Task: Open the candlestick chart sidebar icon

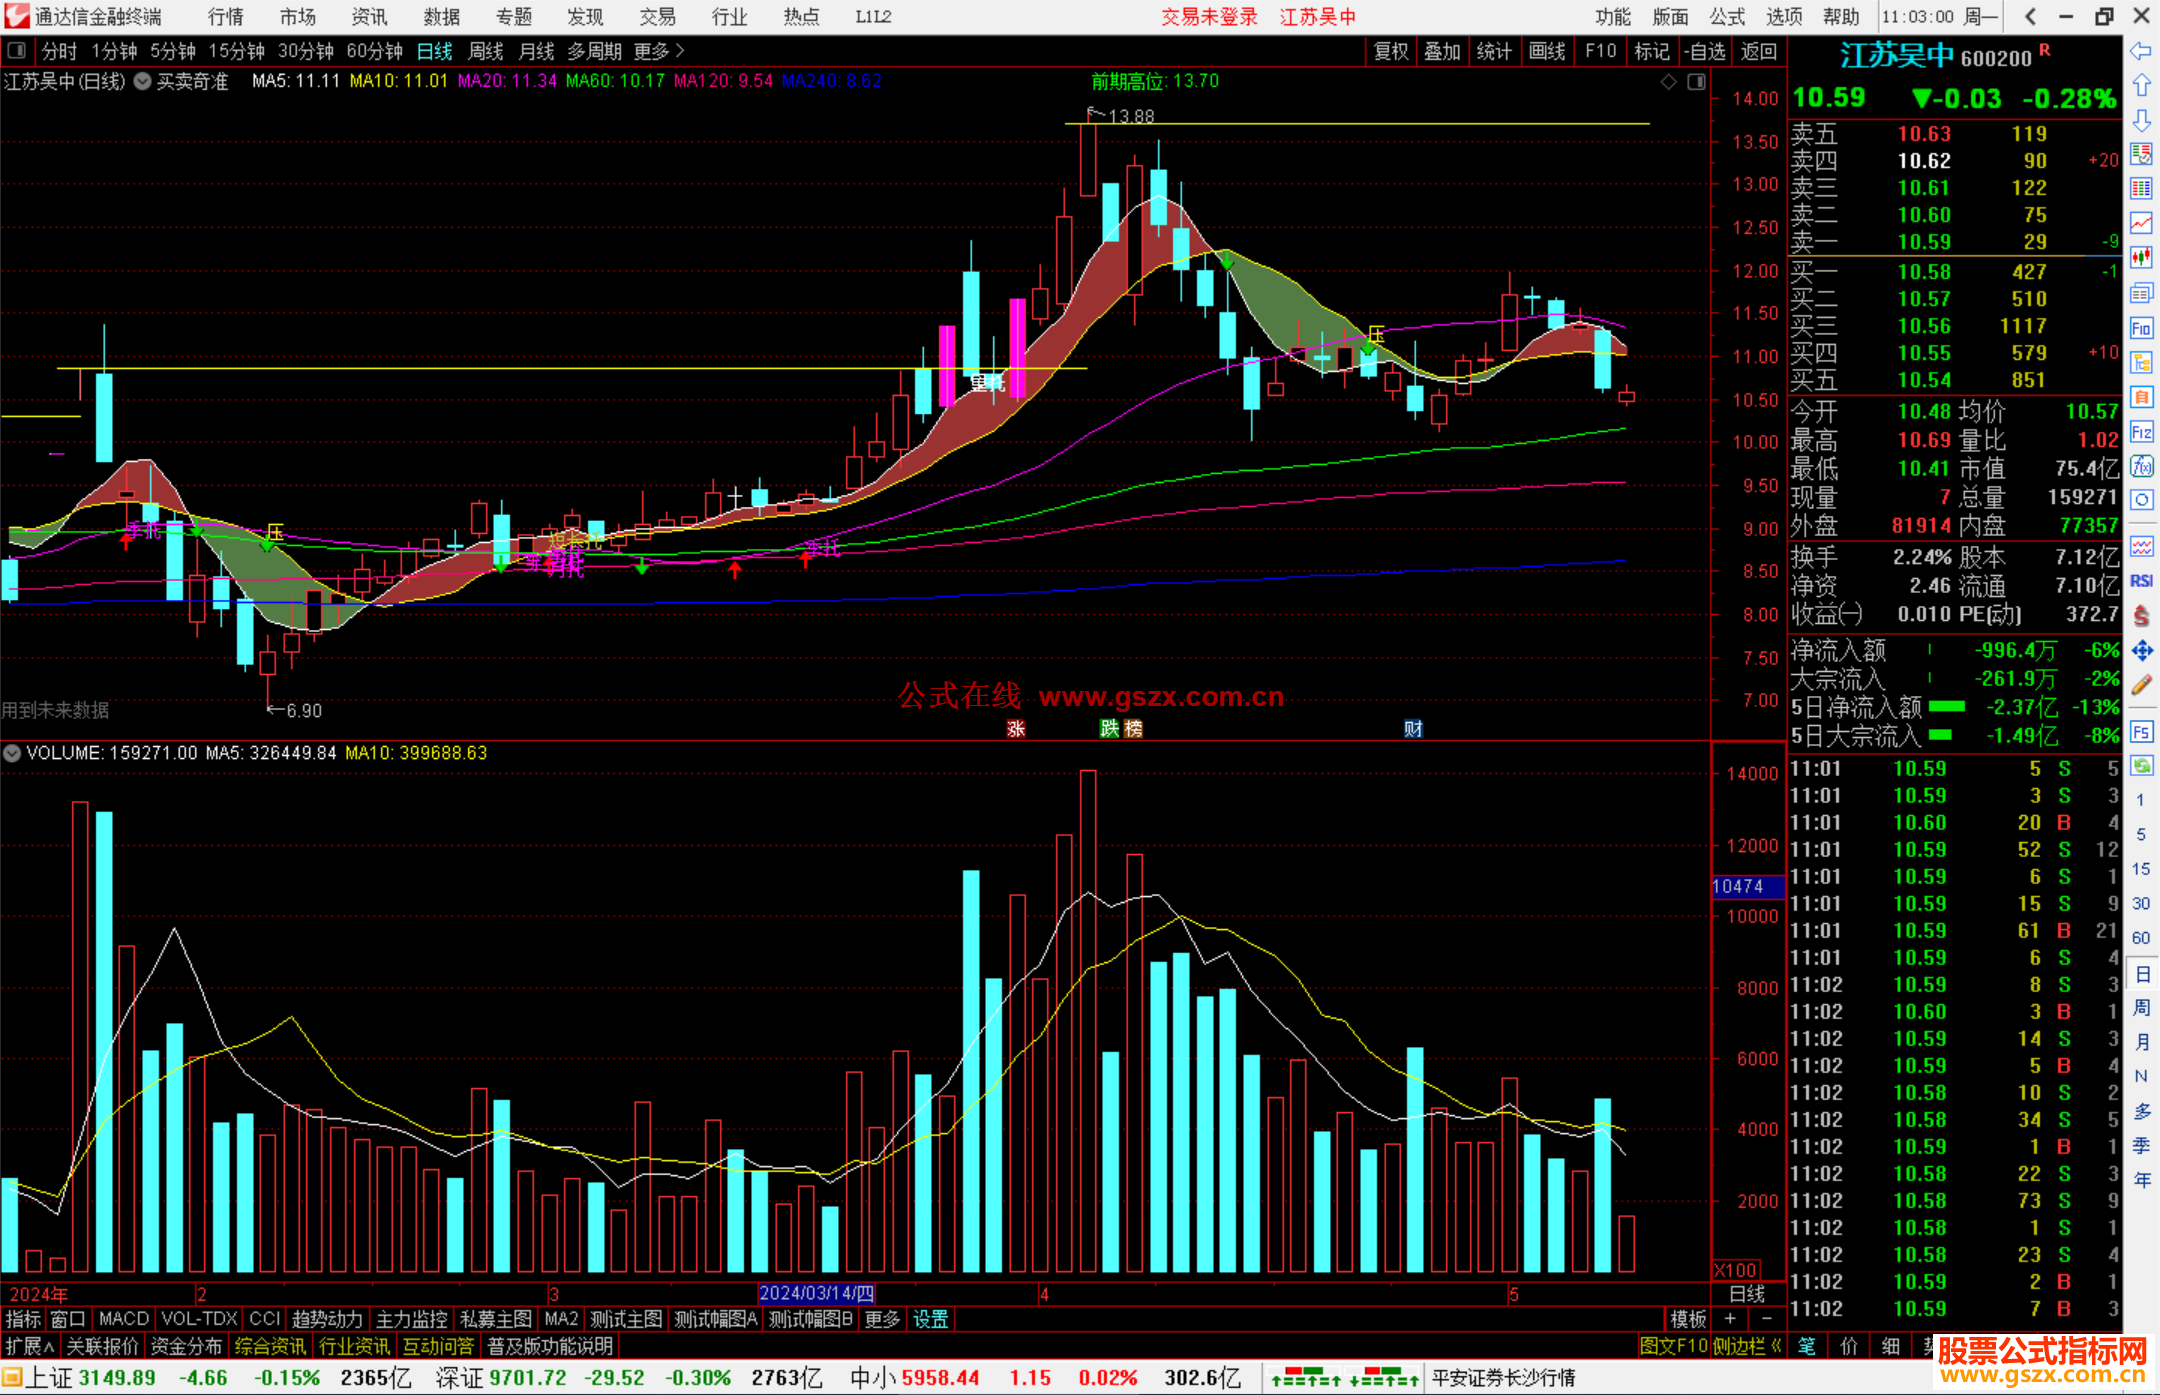Action: [x=2141, y=257]
